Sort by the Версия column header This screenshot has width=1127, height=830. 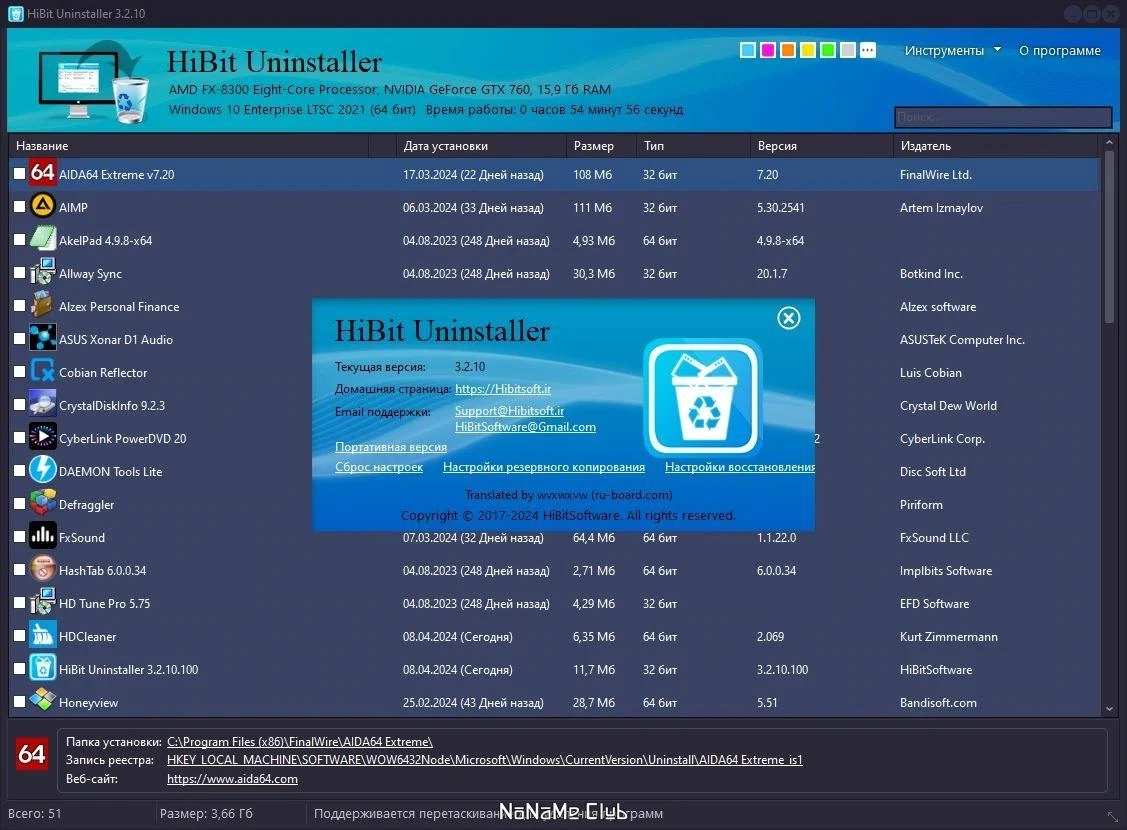[822, 146]
